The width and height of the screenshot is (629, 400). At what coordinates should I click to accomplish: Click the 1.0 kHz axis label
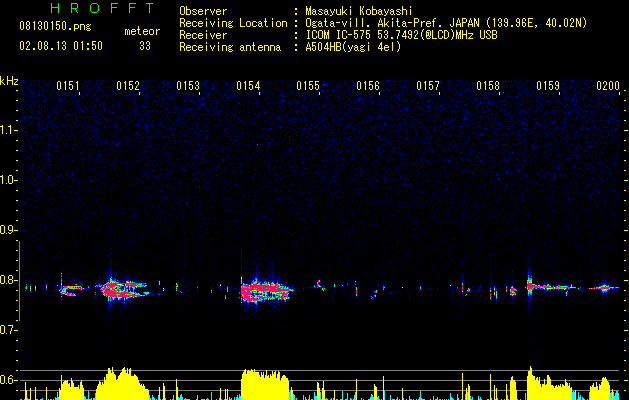click(9, 180)
